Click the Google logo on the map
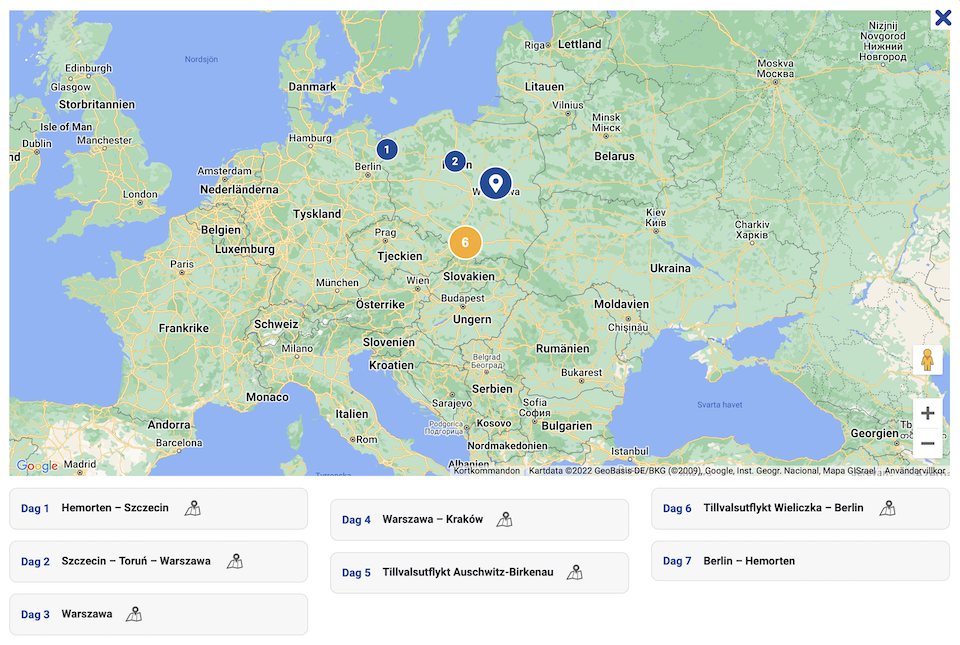Image resolution: width=960 pixels, height=645 pixels. 37,466
